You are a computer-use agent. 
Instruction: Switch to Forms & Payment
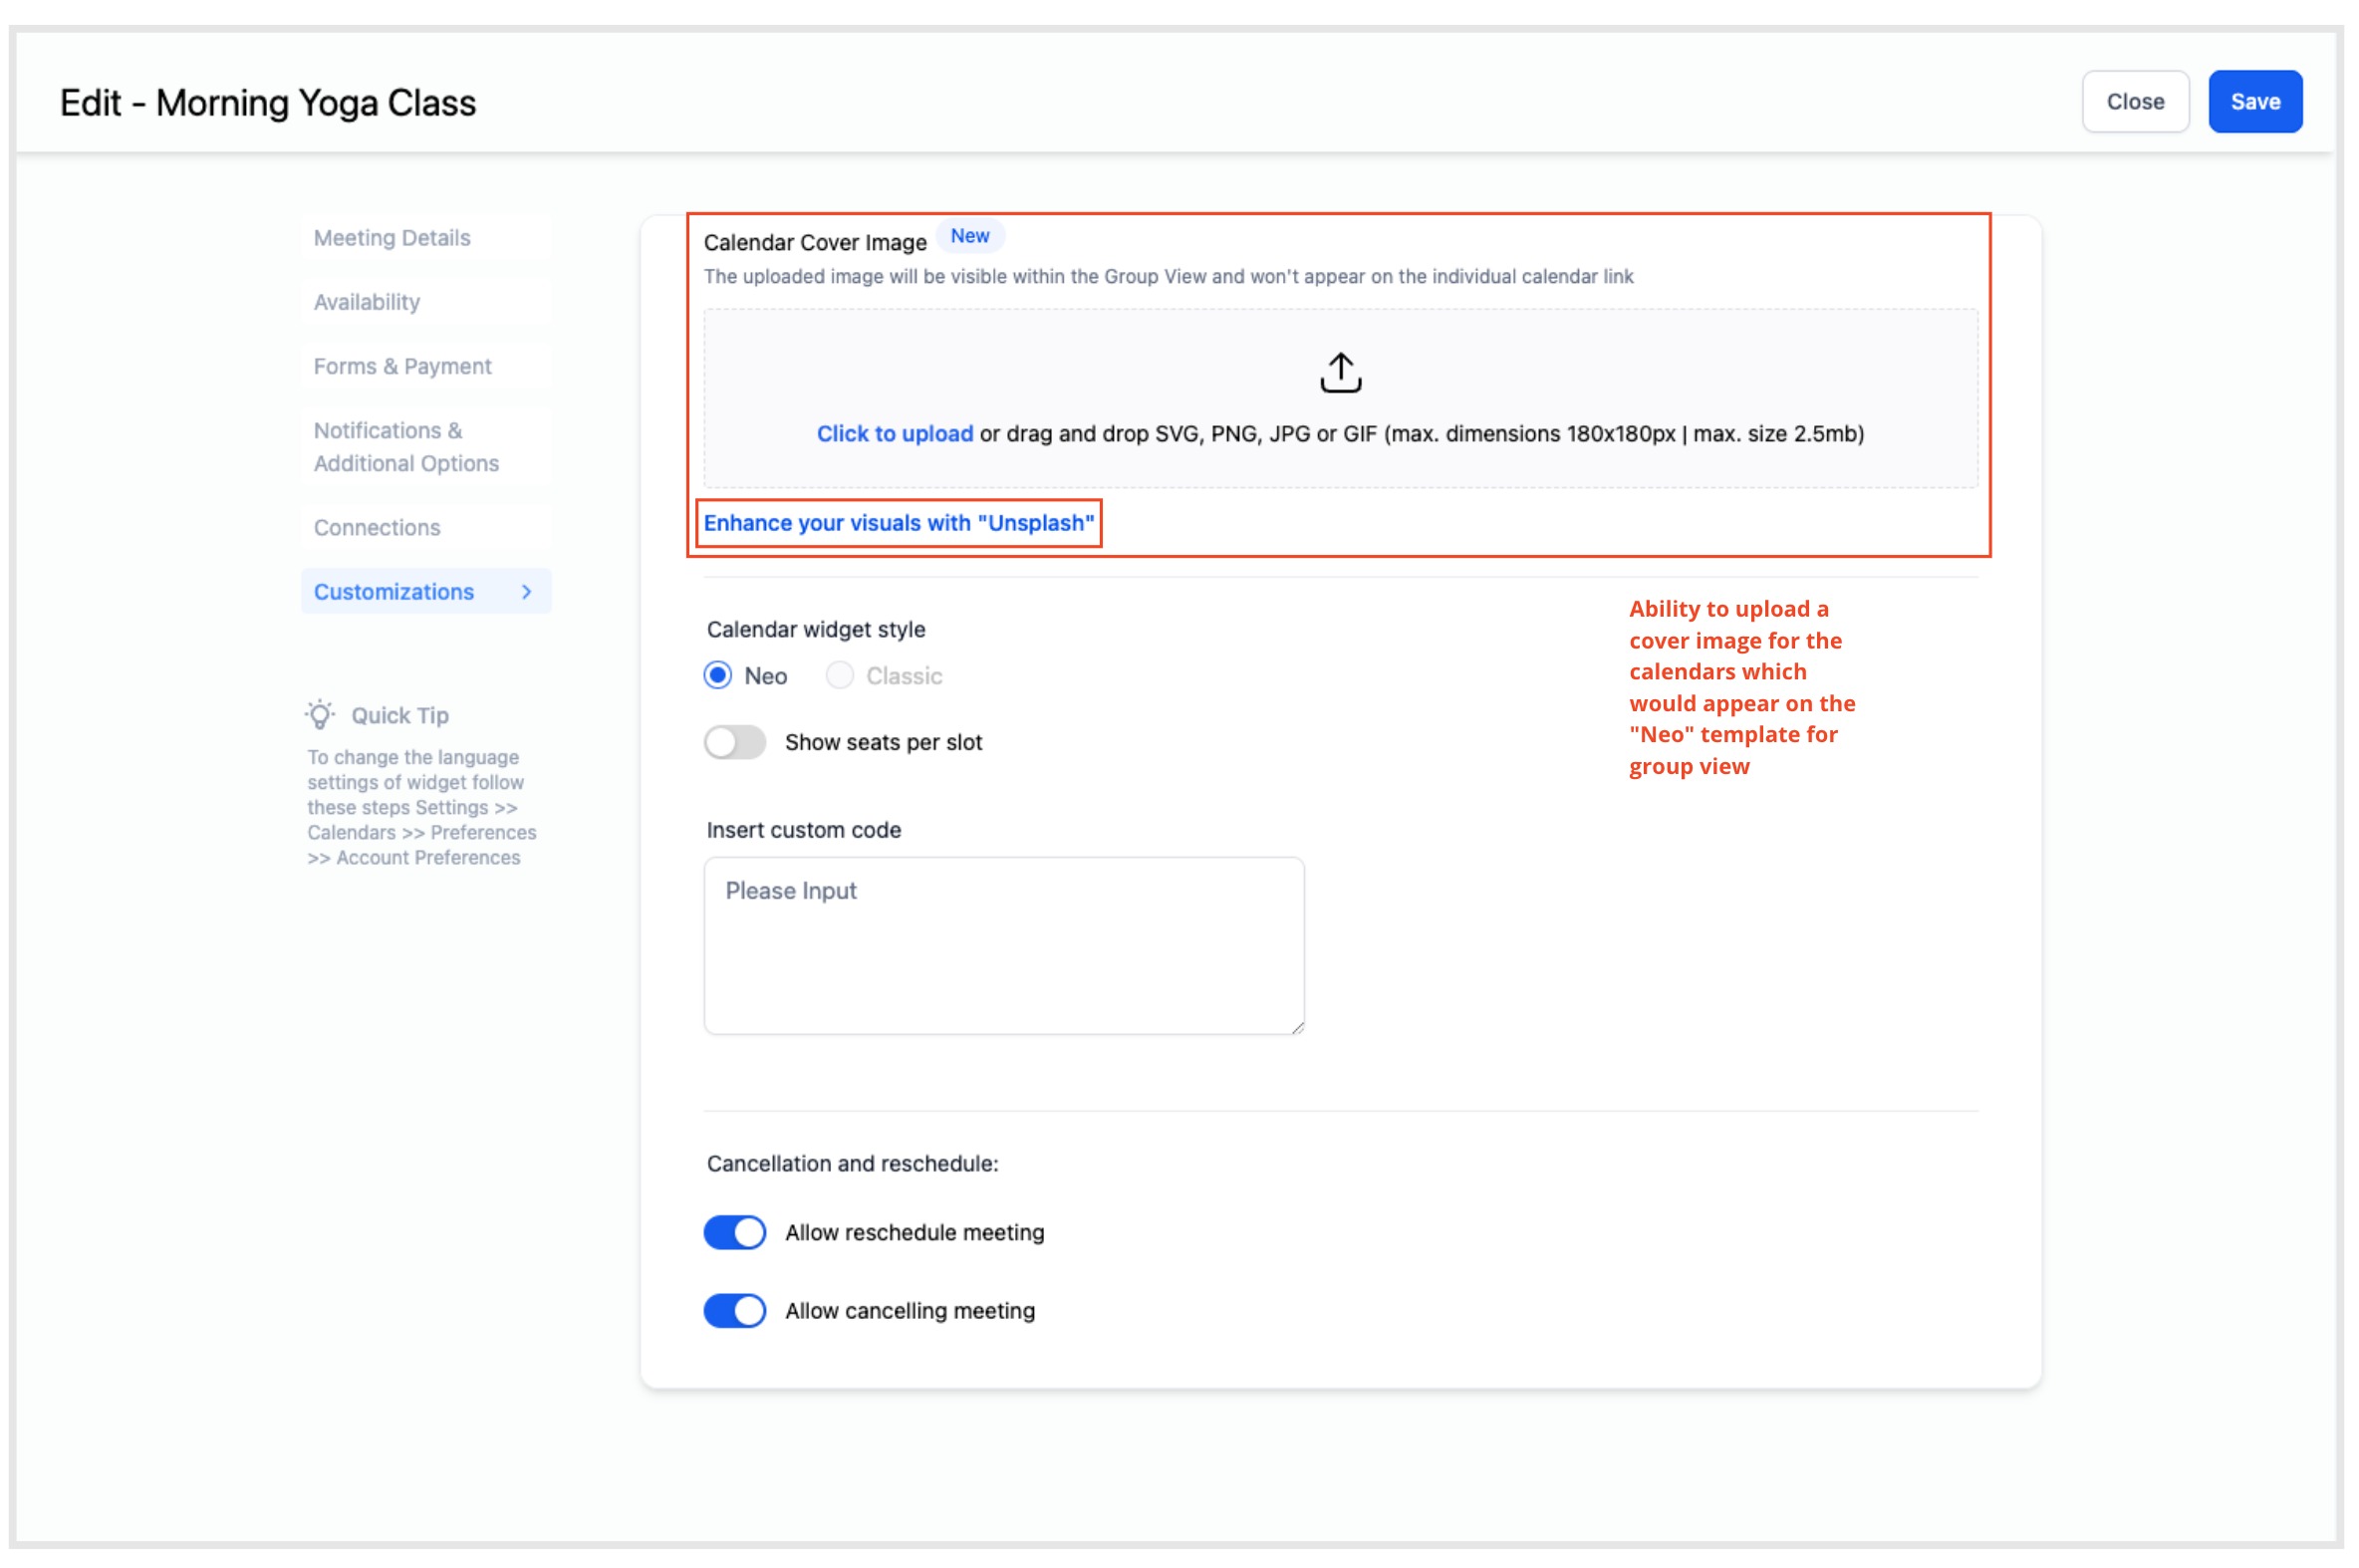point(403,366)
